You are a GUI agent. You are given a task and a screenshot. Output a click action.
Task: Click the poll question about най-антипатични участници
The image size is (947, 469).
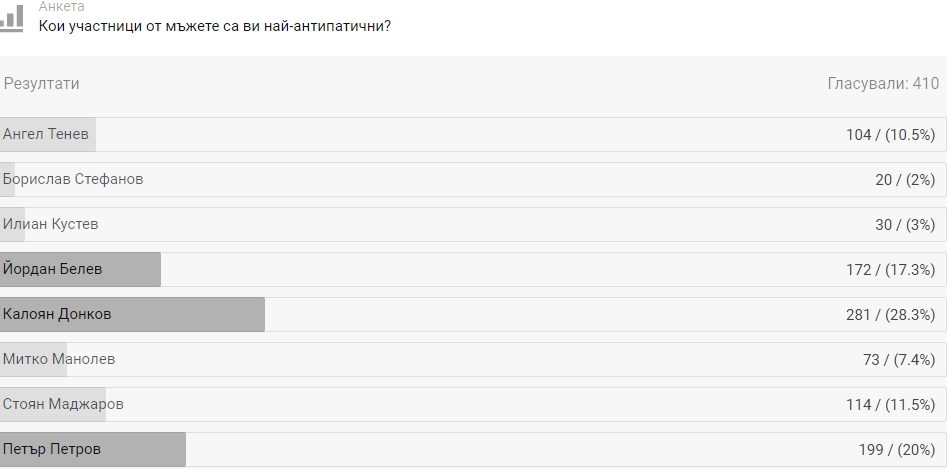coord(215,27)
